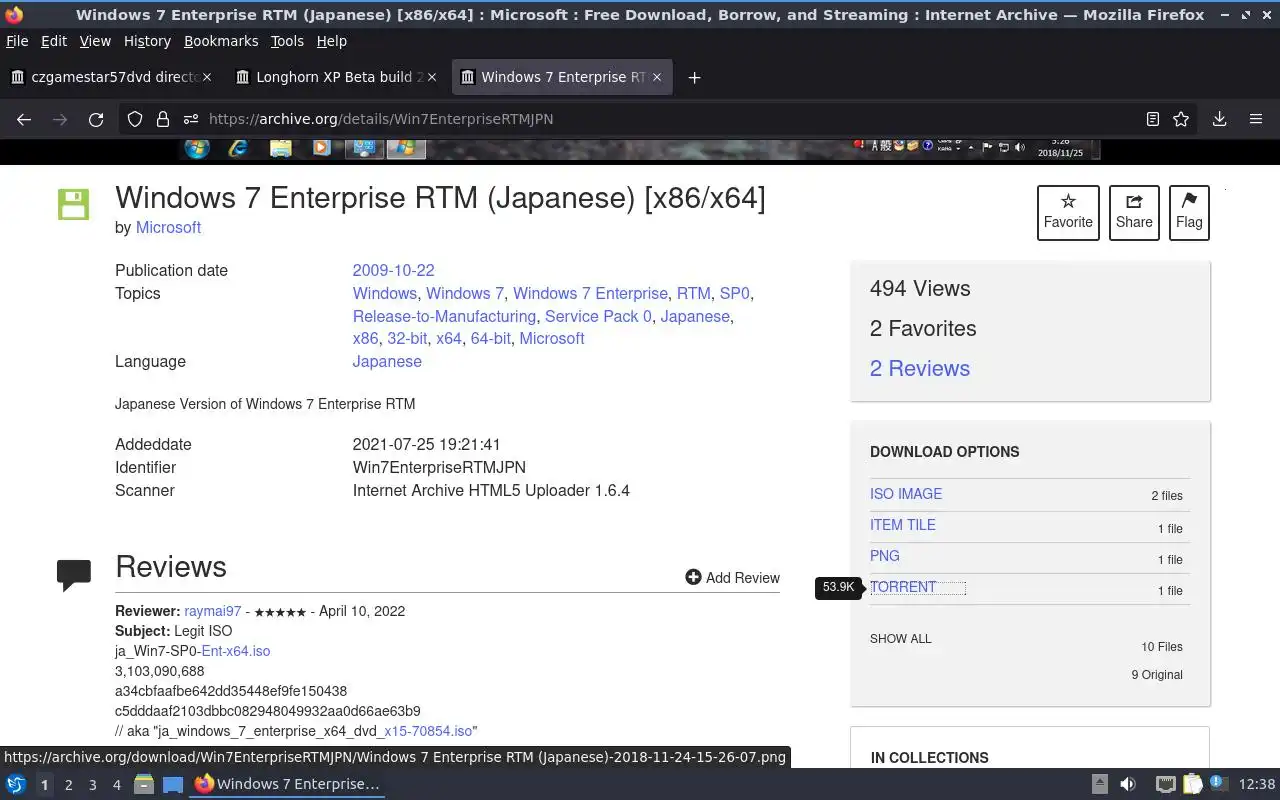This screenshot has width=1280, height=800.
Task: View site security lock information
Action: [x=163, y=119]
